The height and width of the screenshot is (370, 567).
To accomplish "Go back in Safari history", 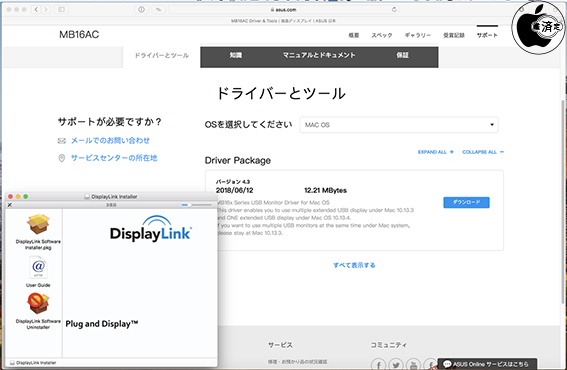I will (x=36, y=10).
